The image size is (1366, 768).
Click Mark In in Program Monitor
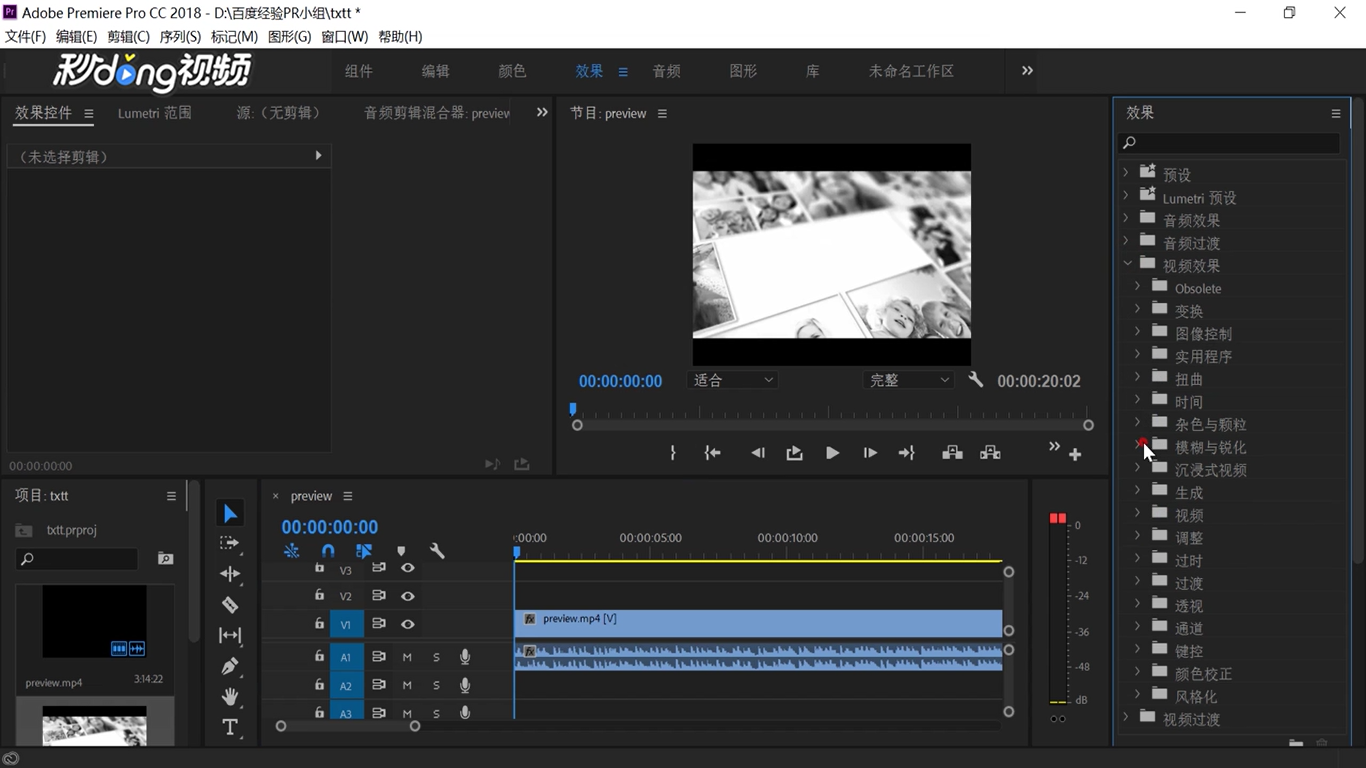(673, 453)
